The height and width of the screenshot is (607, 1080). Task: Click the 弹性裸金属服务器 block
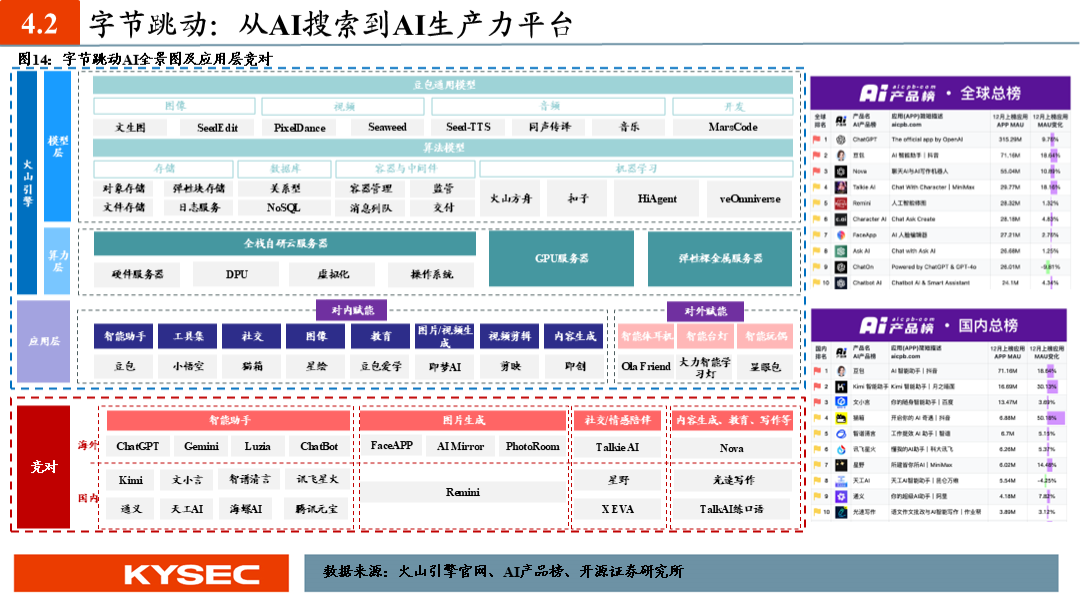coord(720,258)
